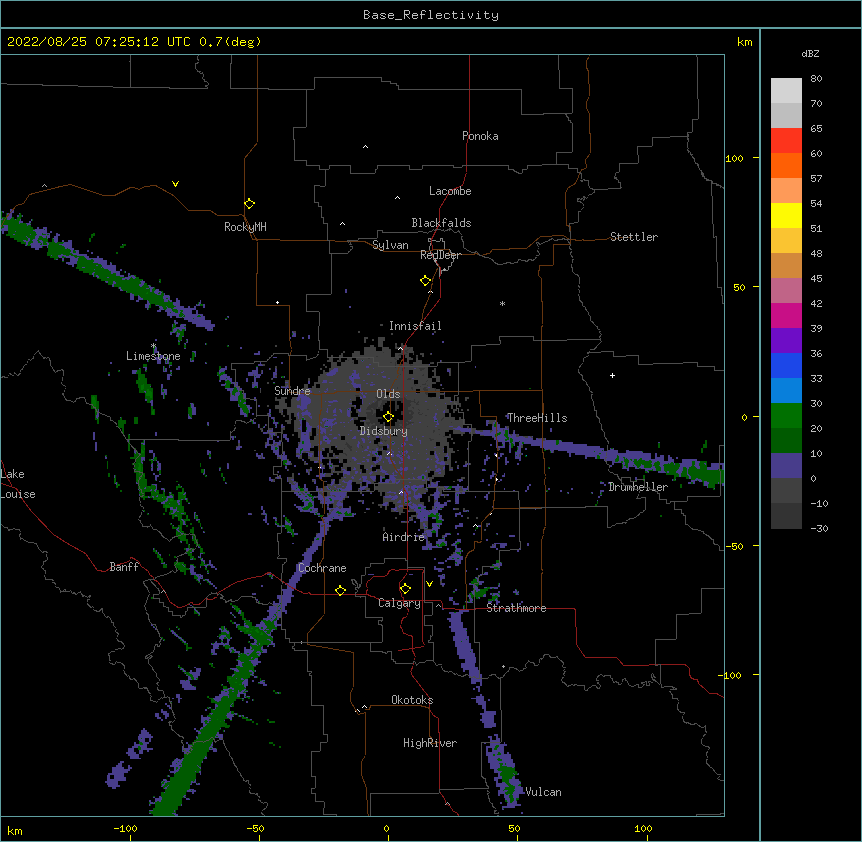Click the km label at top right

coord(744,42)
